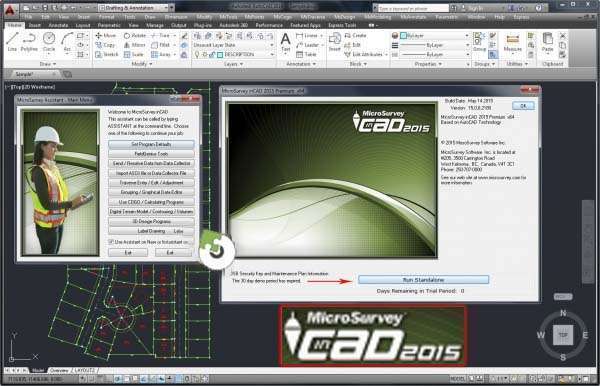
Task: Open DESCRIPTION layer dropdown
Action: pos(272,55)
